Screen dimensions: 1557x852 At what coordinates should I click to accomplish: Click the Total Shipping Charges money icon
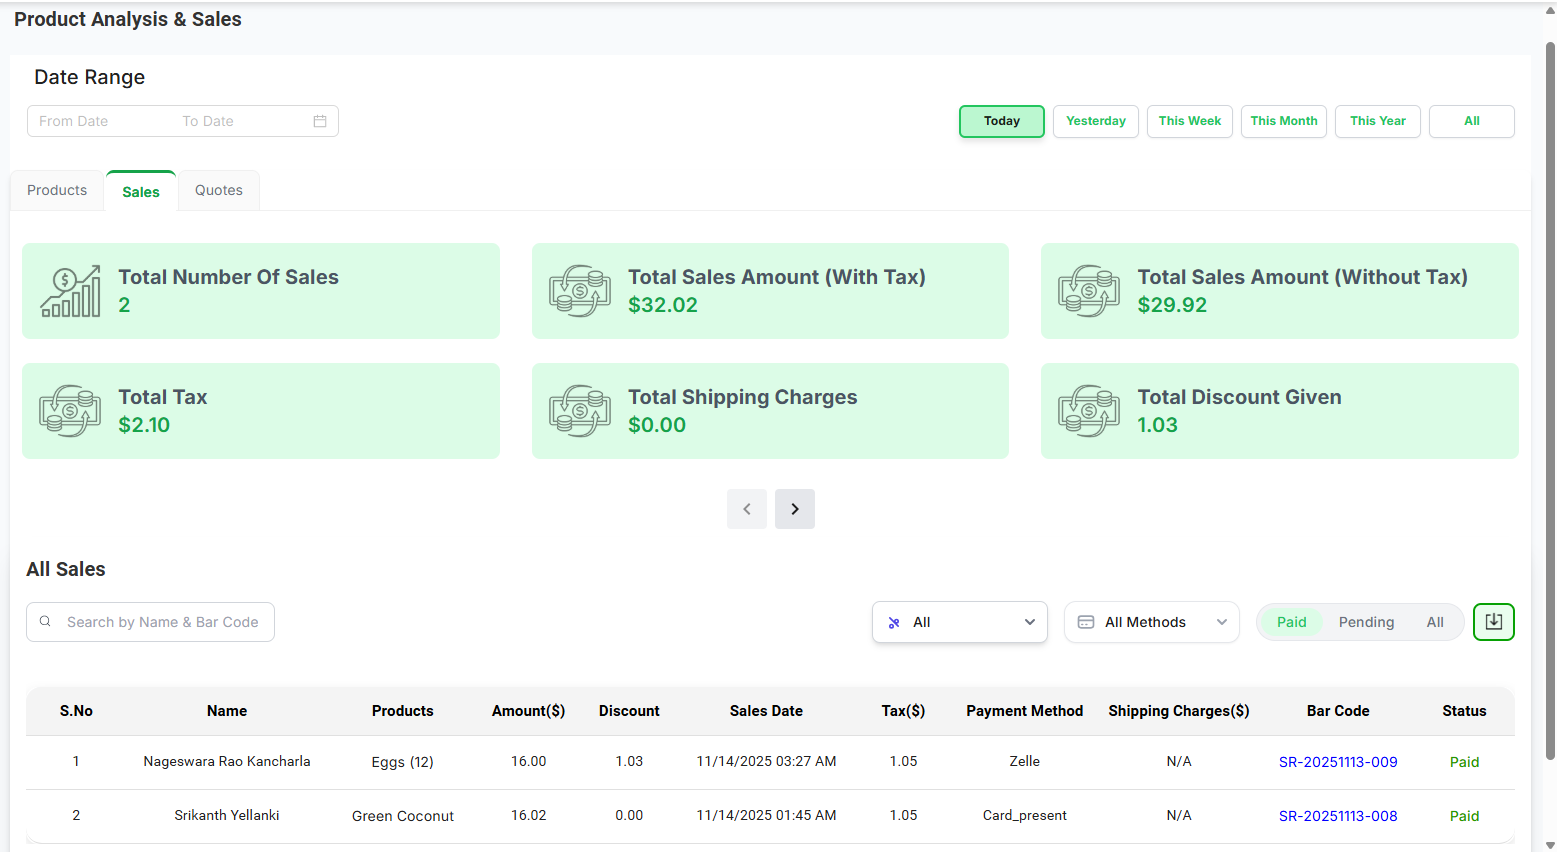coord(580,411)
